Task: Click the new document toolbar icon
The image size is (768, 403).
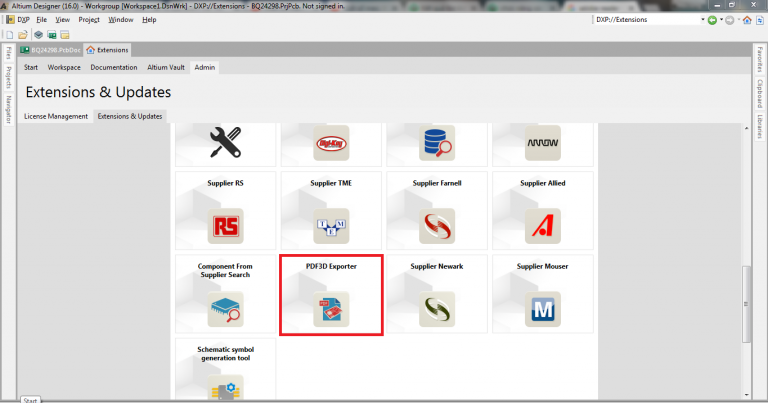Action: (x=9, y=35)
